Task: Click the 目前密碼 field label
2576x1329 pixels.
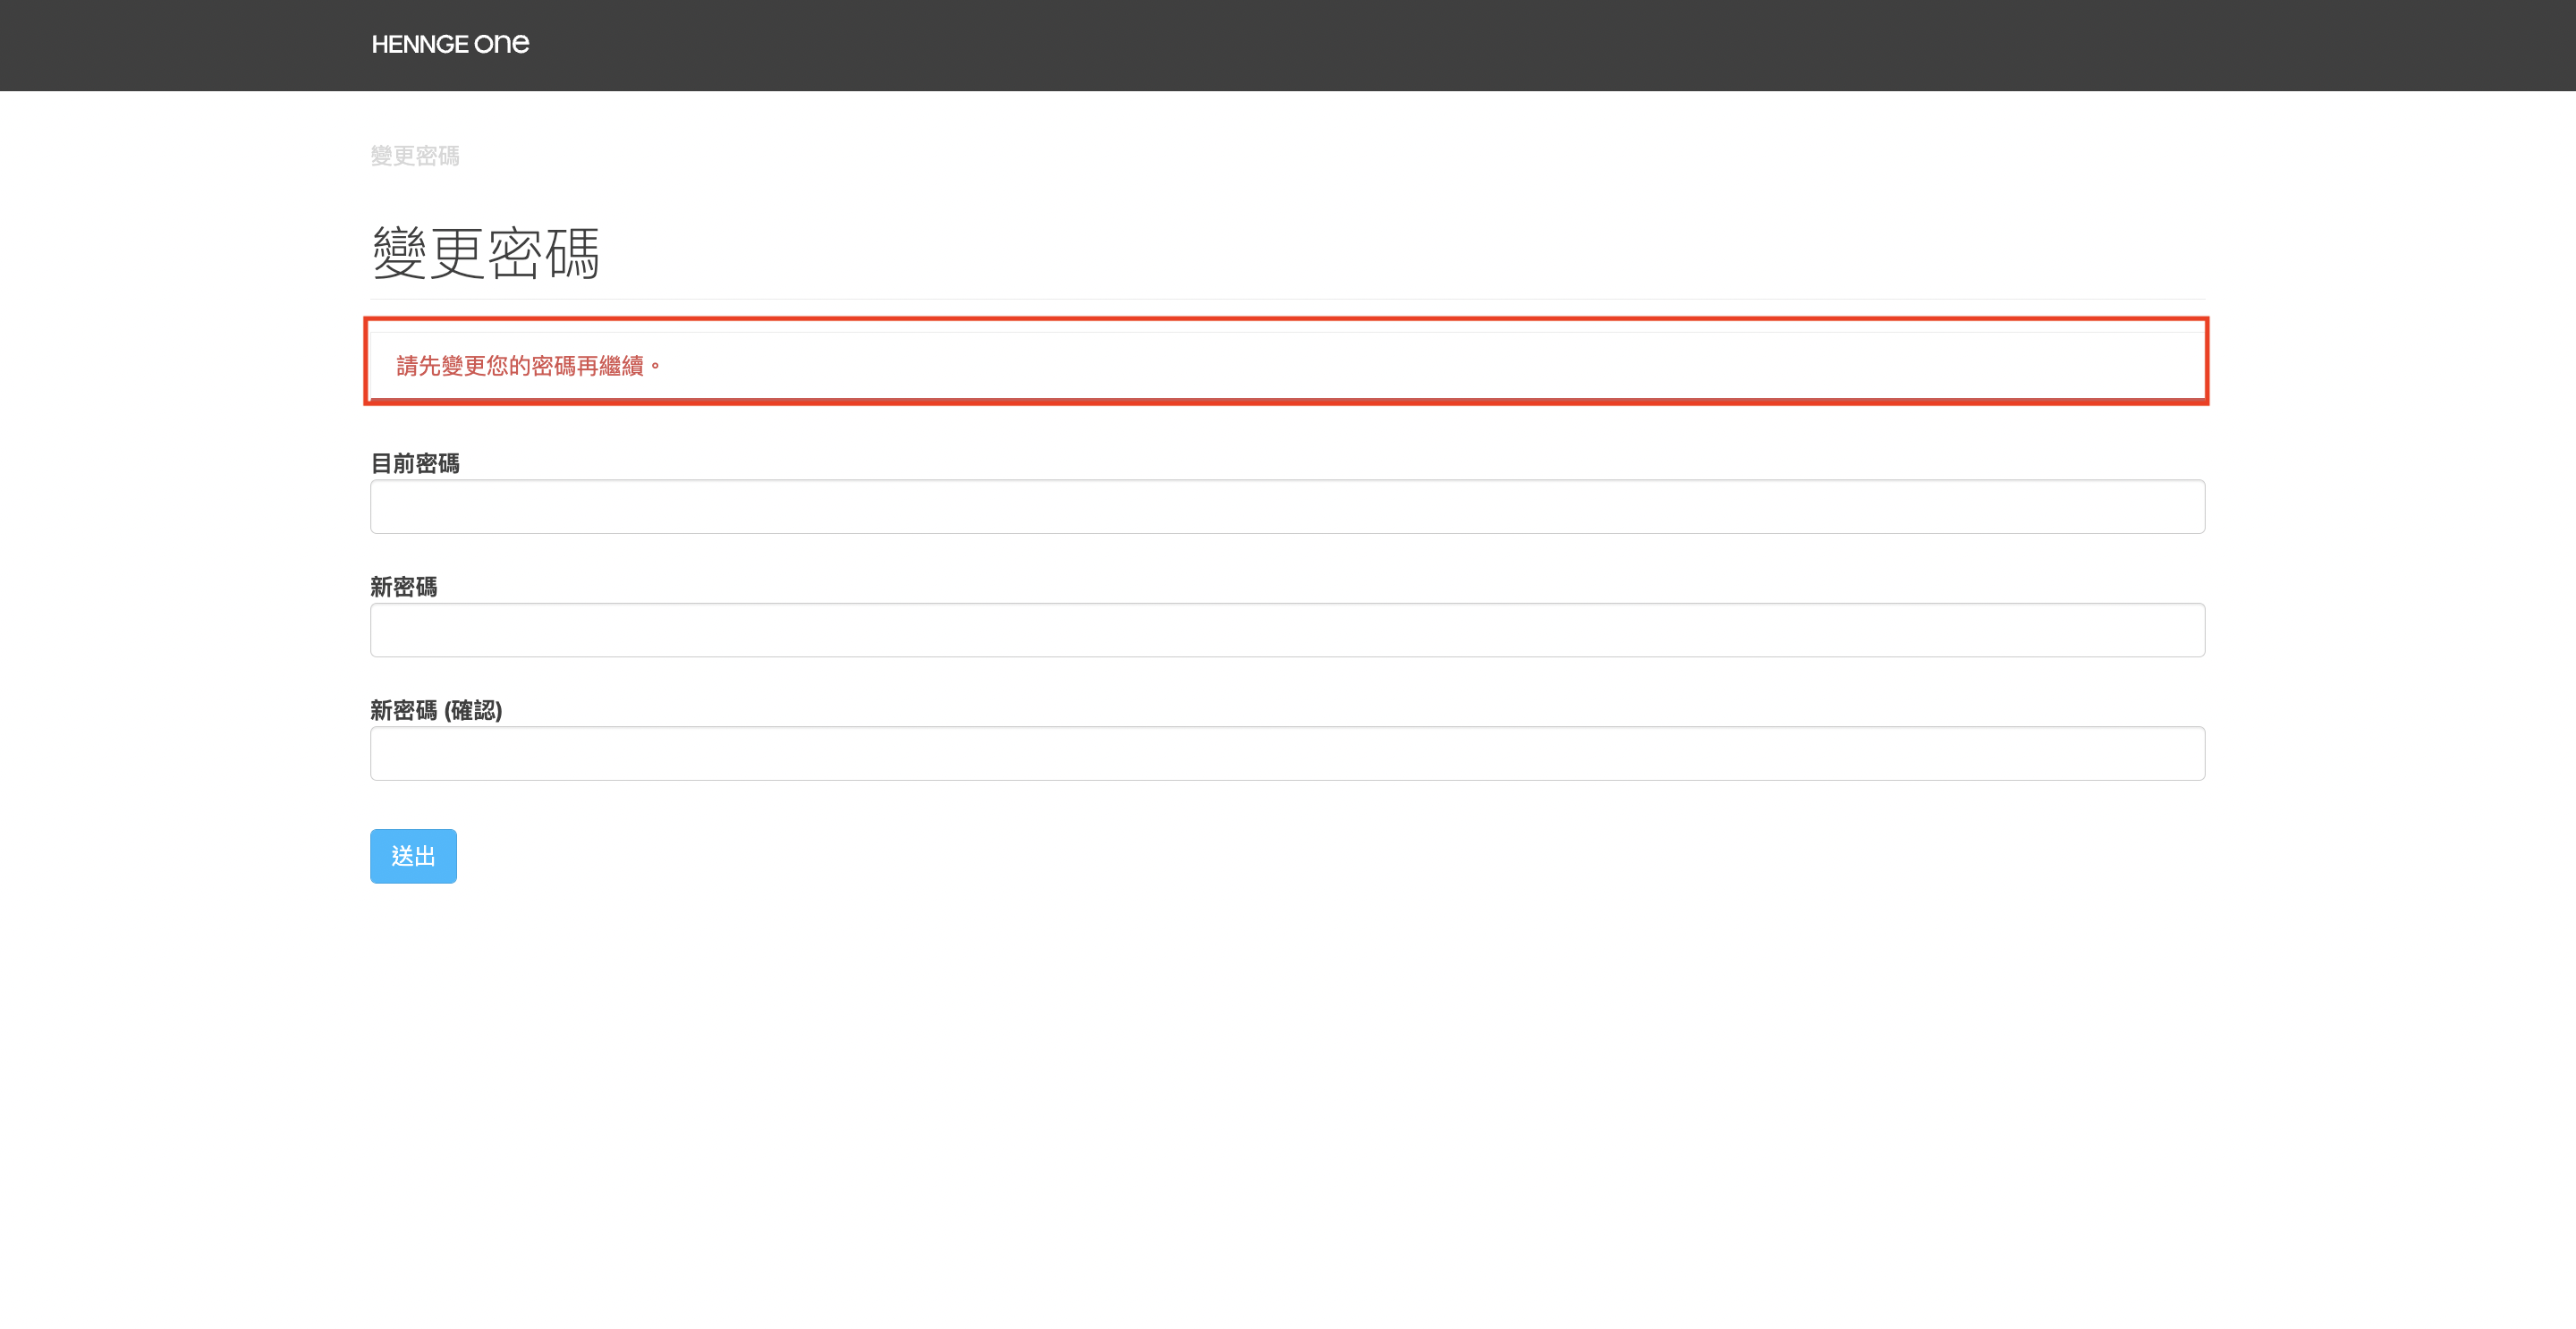Action: (415, 463)
